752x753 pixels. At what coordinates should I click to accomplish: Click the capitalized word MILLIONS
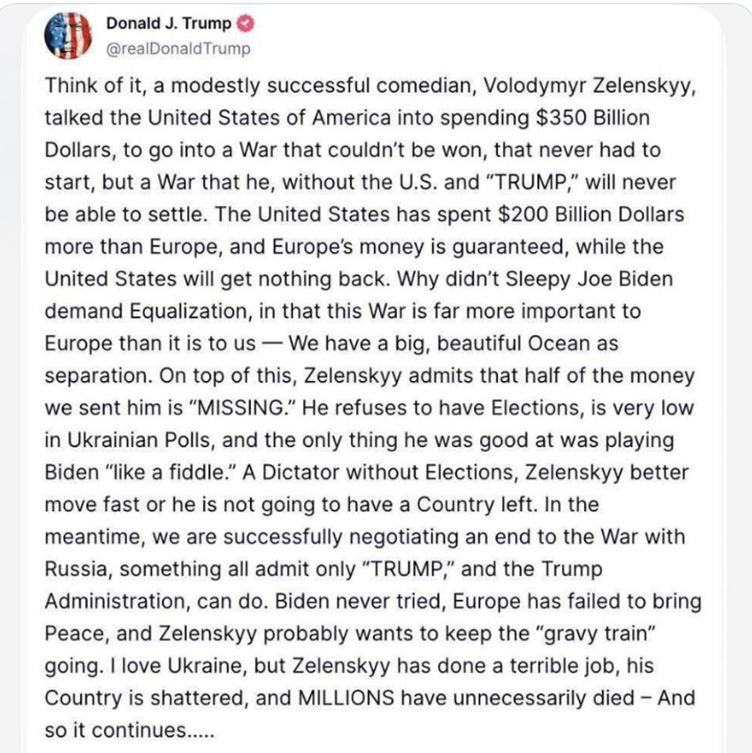pos(346,698)
